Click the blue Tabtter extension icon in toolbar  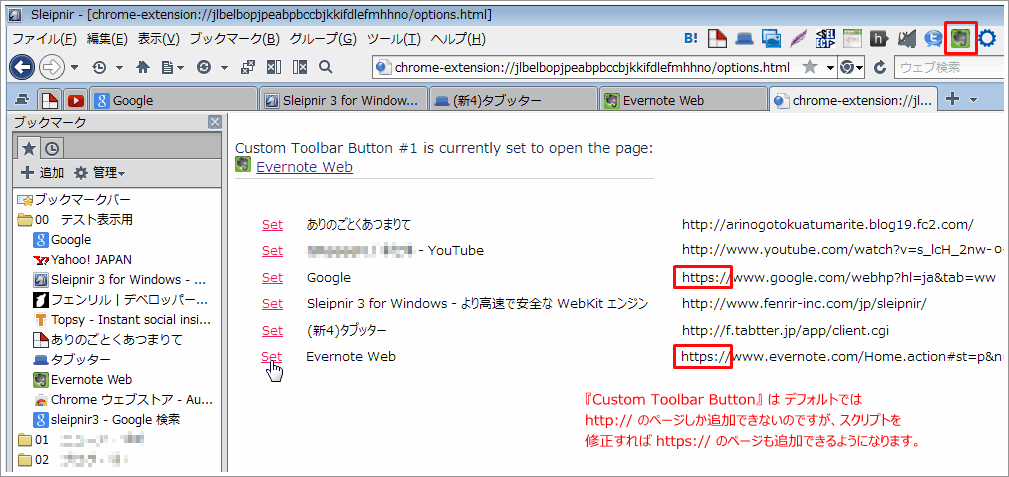coord(745,40)
